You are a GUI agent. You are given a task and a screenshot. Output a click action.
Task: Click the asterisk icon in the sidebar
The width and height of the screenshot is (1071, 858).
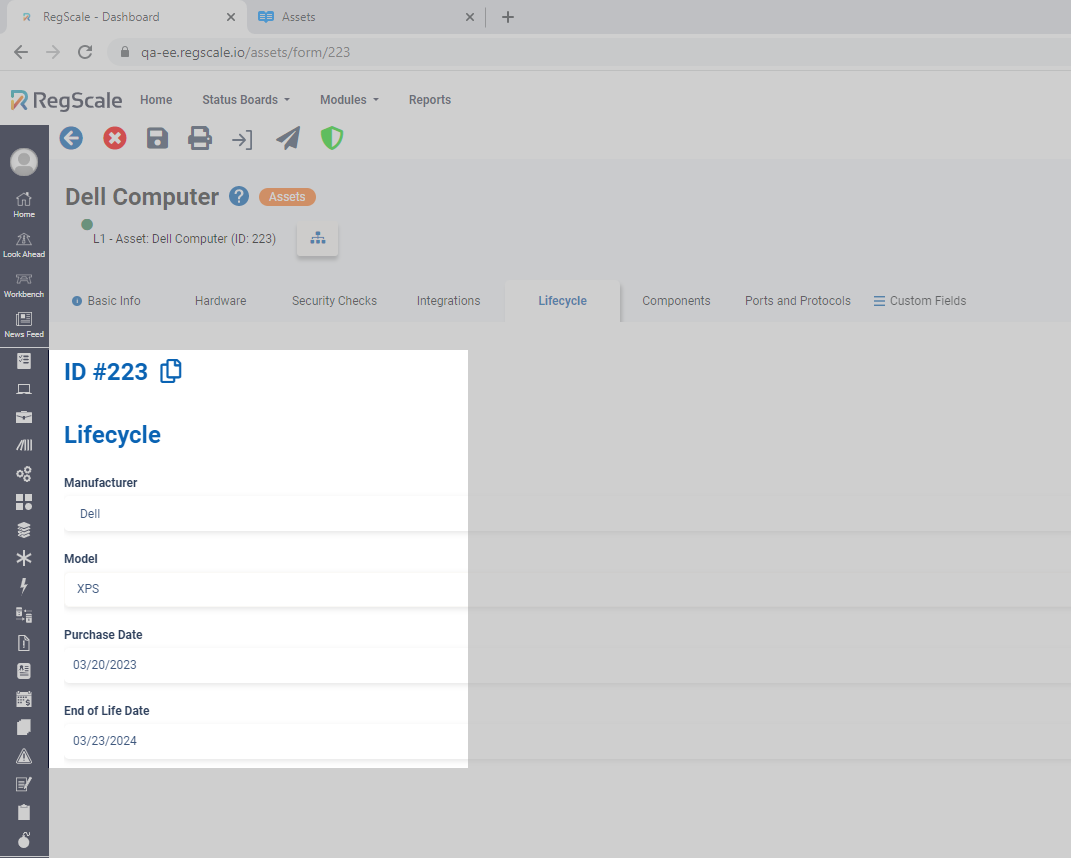tap(24, 558)
